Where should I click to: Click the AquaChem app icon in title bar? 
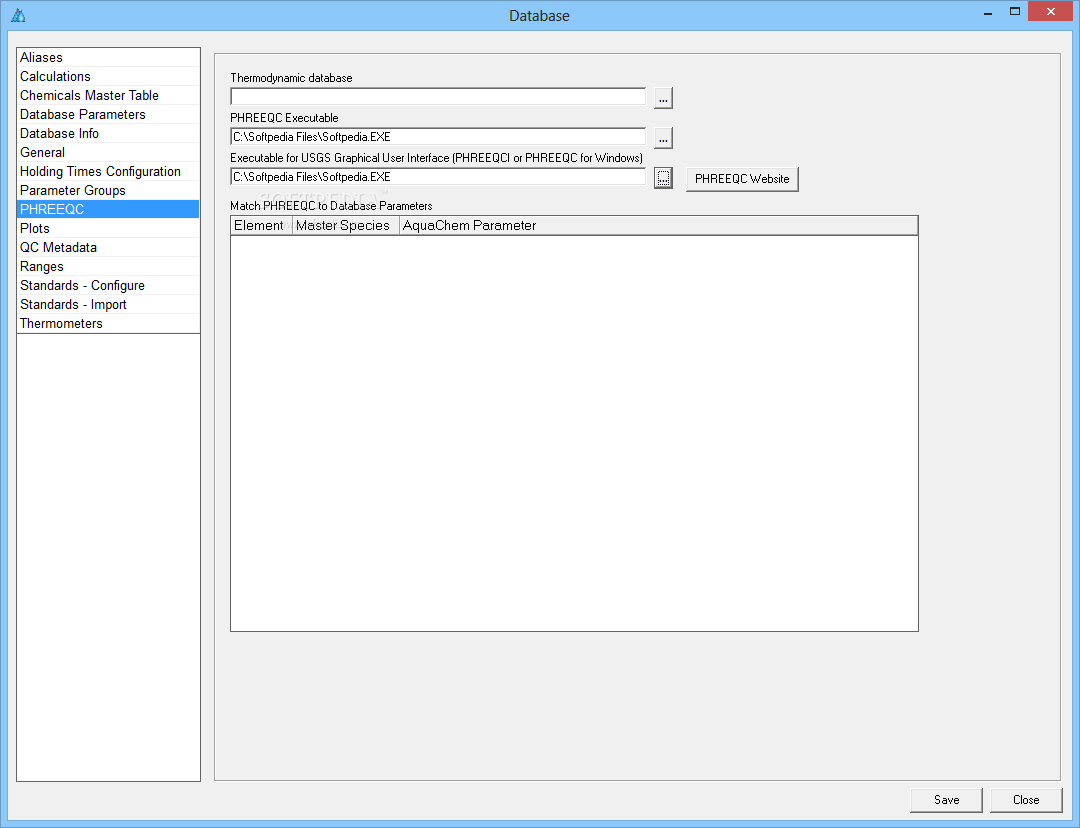click(x=18, y=15)
